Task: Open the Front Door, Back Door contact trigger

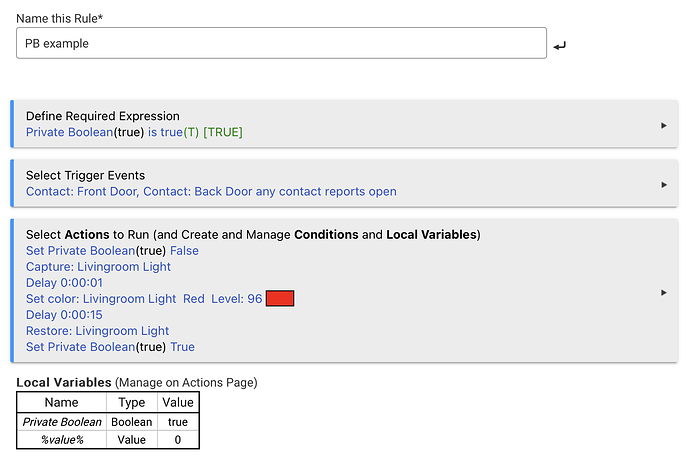Action: (211, 191)
